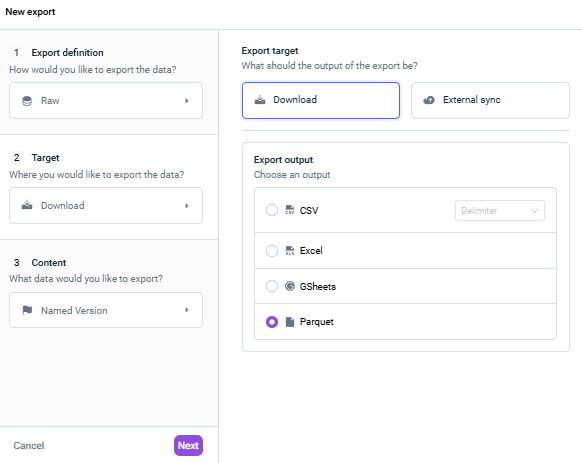Choose the GSheets radio option

pyautogui.click(x=272, y=286)
